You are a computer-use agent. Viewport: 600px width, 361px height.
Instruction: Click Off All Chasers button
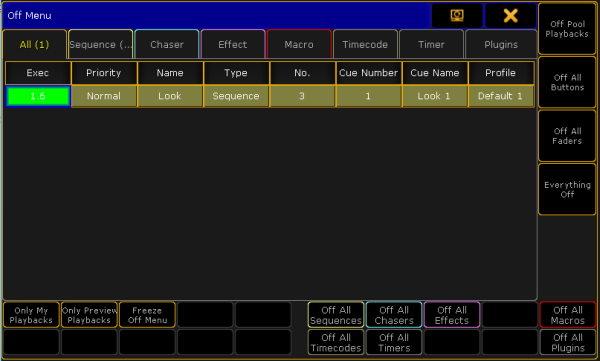(394, 315)
